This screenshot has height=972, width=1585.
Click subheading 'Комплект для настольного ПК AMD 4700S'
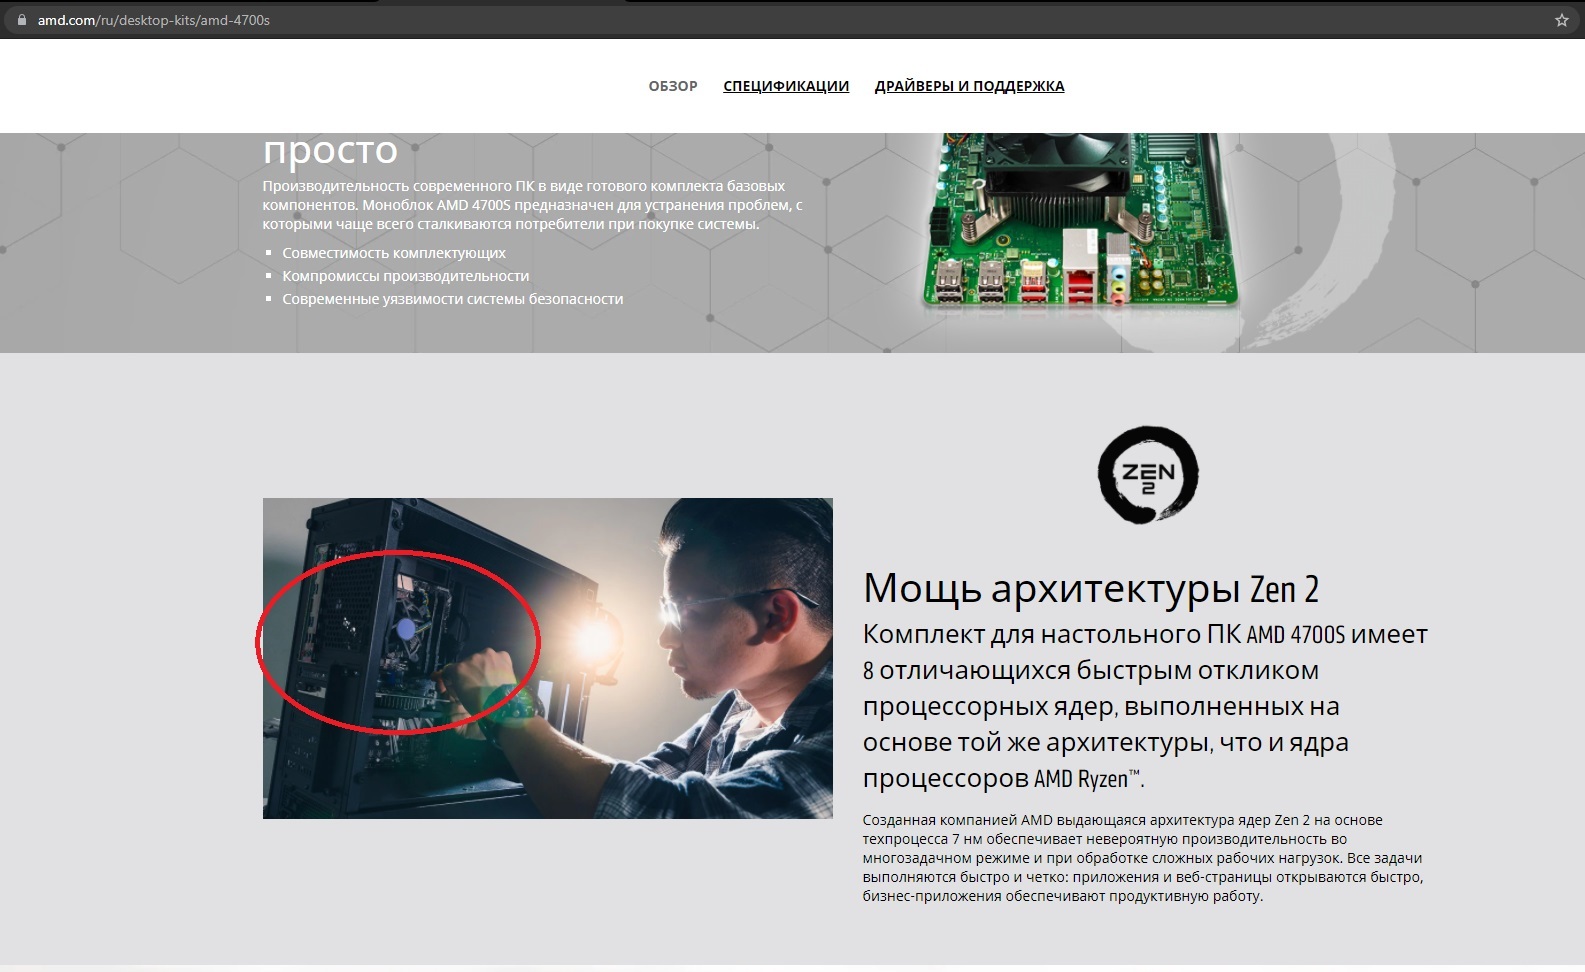(x=1145, y=706)
